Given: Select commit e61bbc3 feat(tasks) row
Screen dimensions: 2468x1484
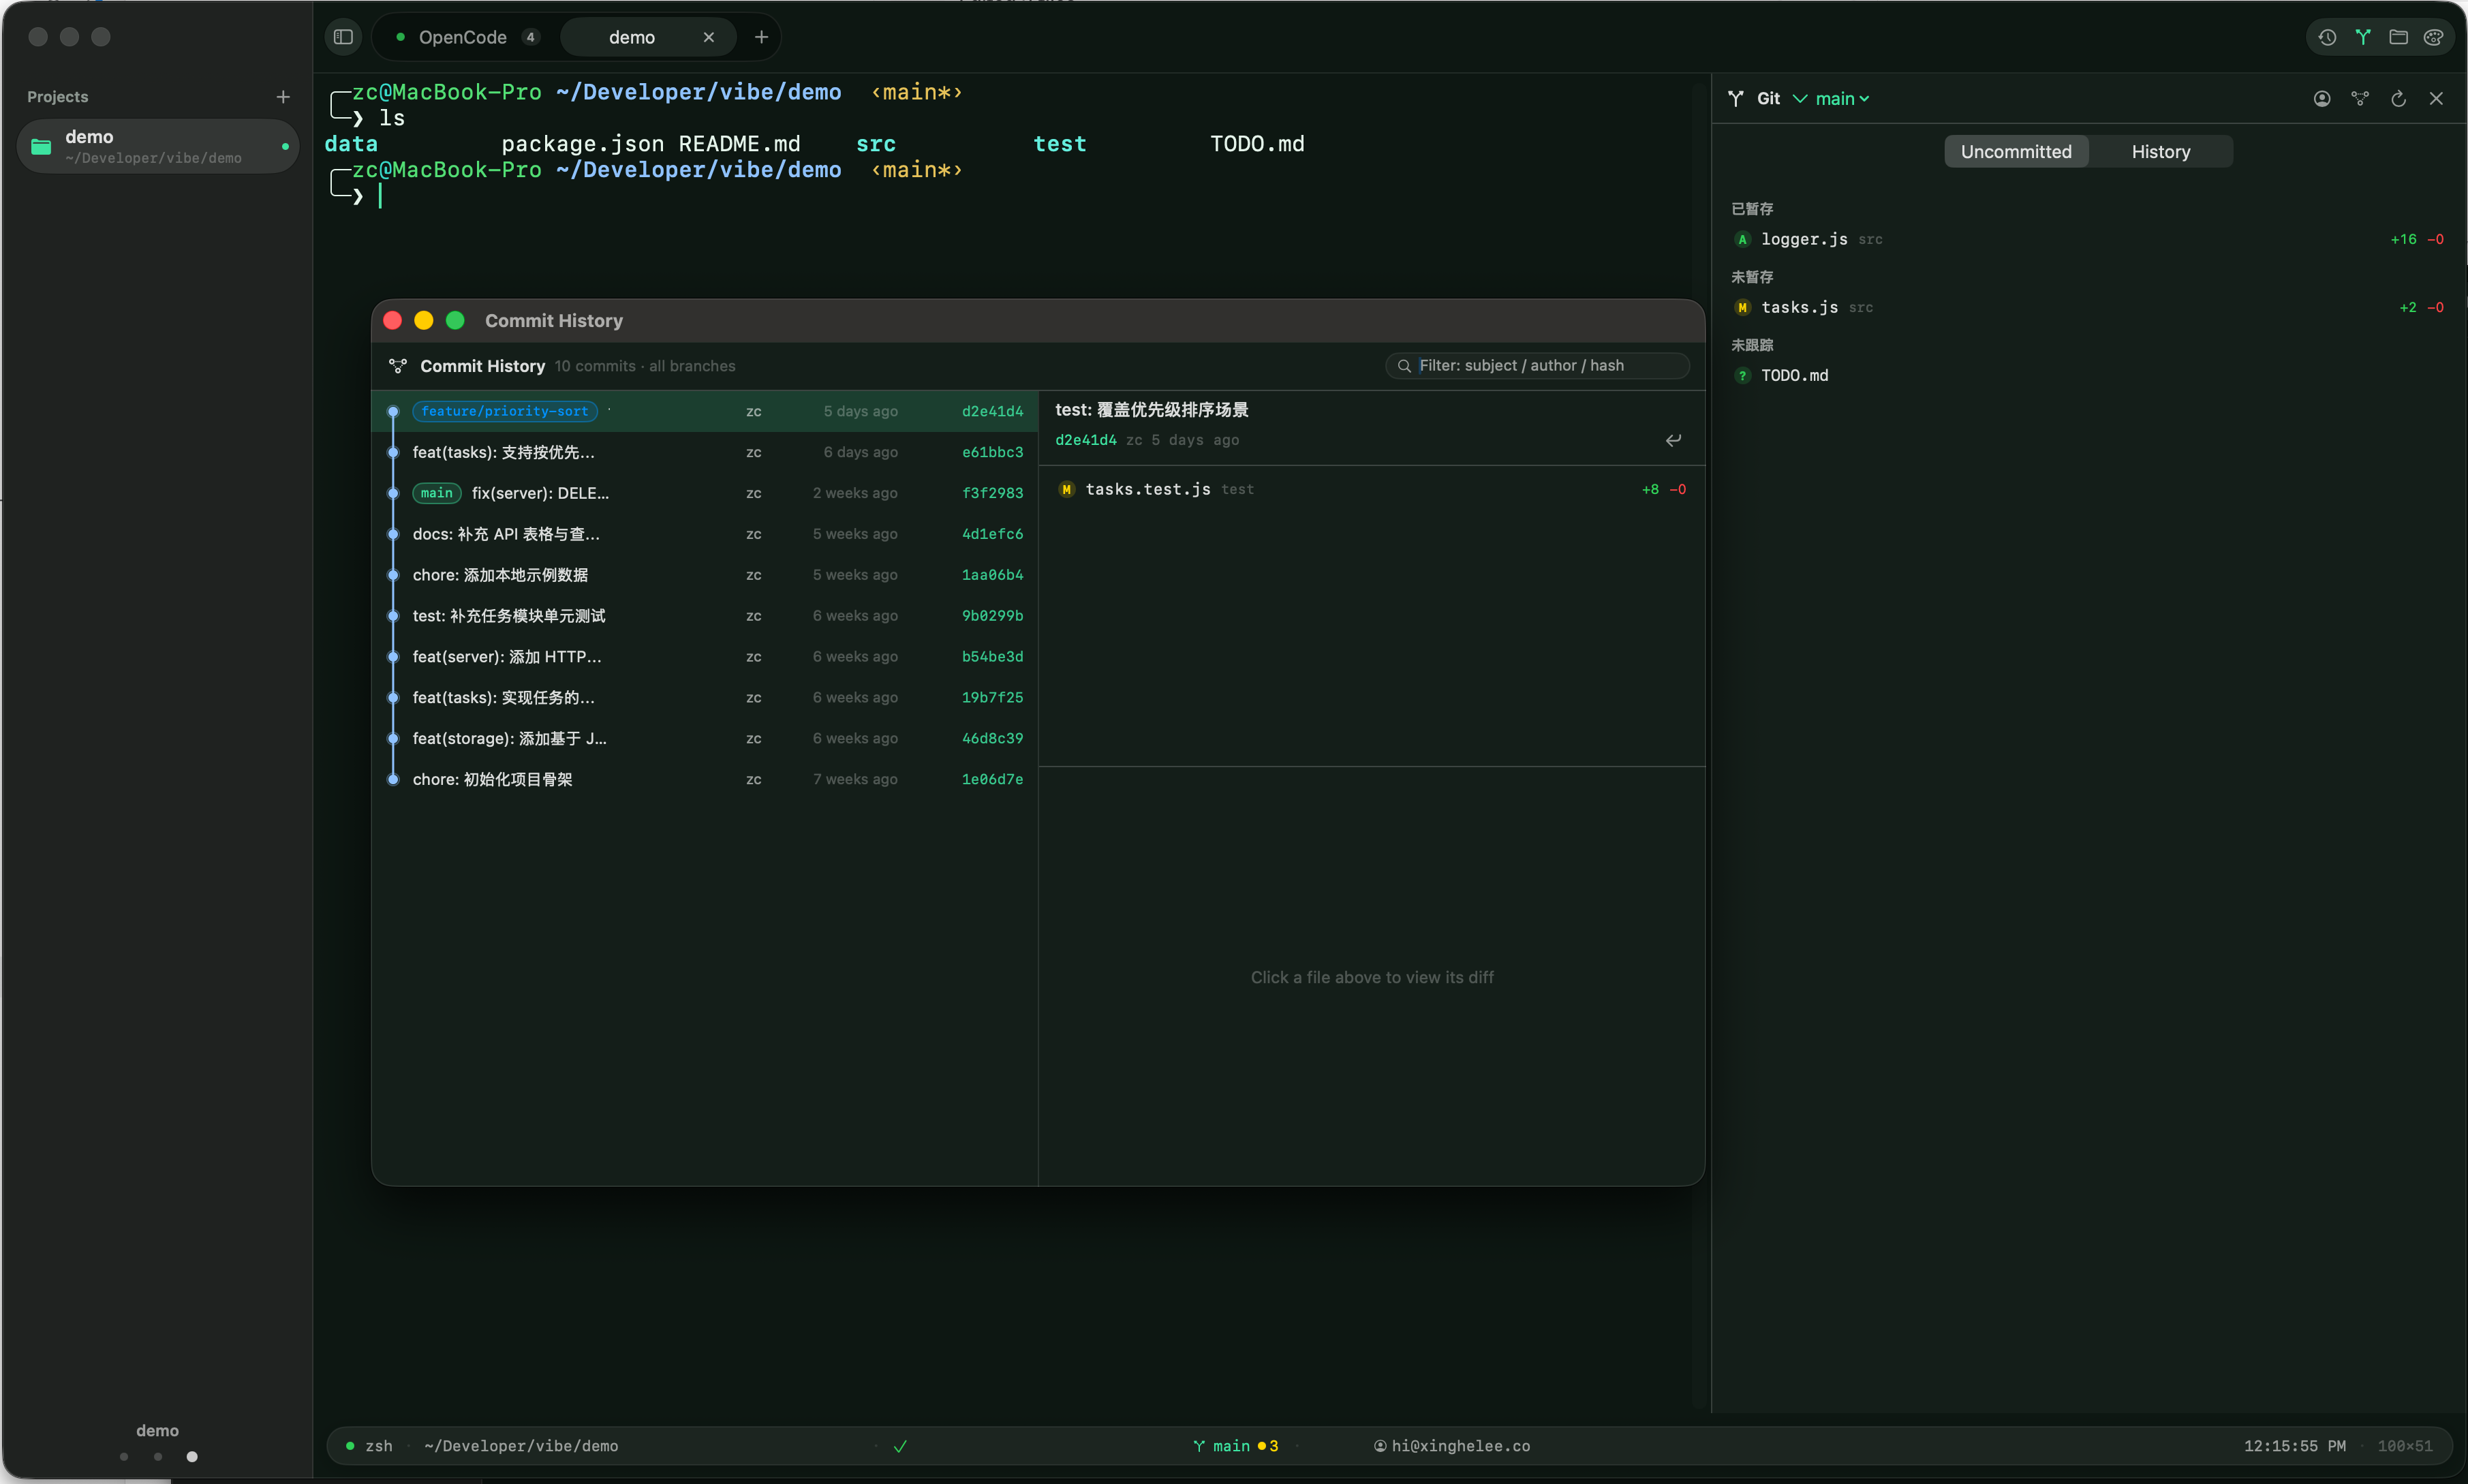Looking at the screenshot, I should 705,452.
